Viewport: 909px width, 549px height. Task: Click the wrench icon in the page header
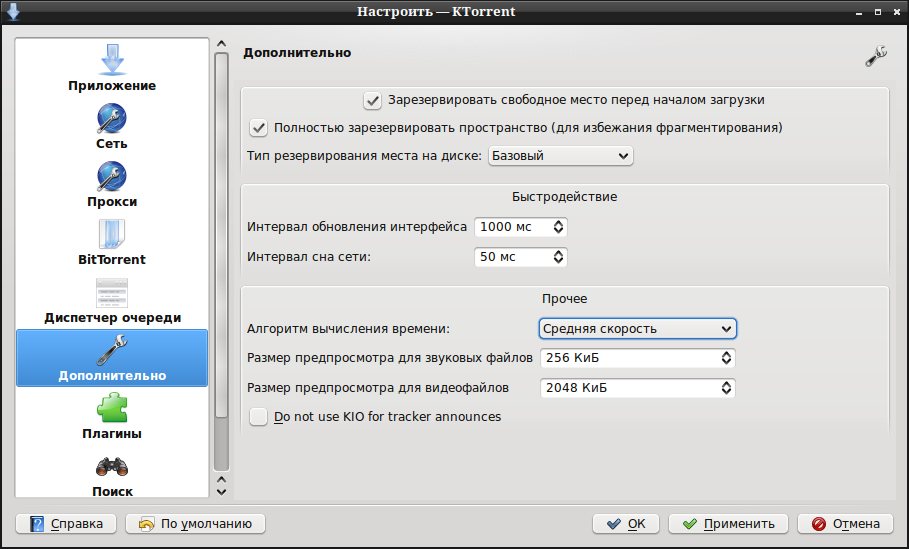click(x=876, y=56)
